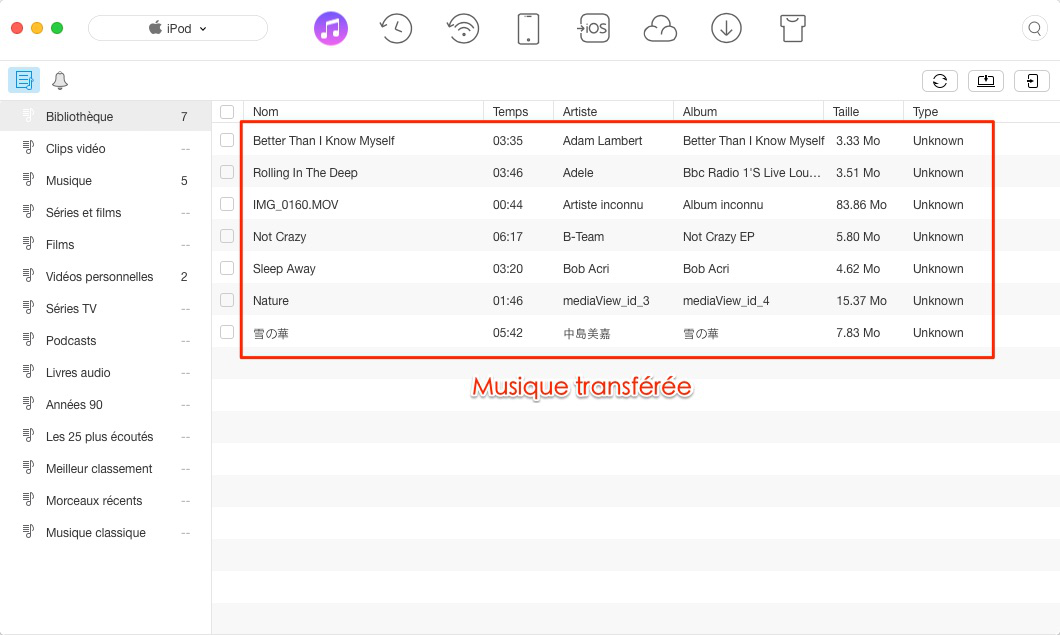Select Musique playlist in the sidebar

pos(105,181)
